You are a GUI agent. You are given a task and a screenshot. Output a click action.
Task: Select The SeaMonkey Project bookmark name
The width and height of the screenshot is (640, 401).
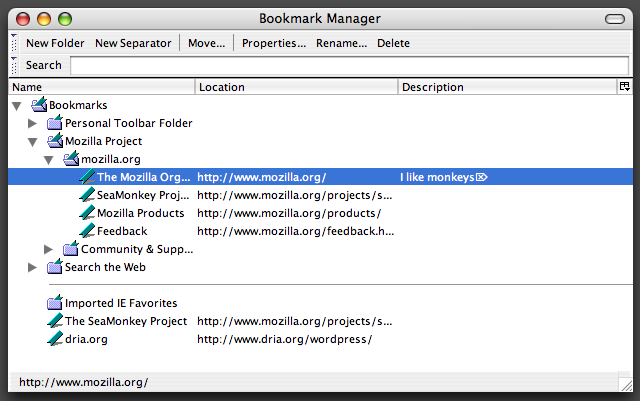point(126,321)
